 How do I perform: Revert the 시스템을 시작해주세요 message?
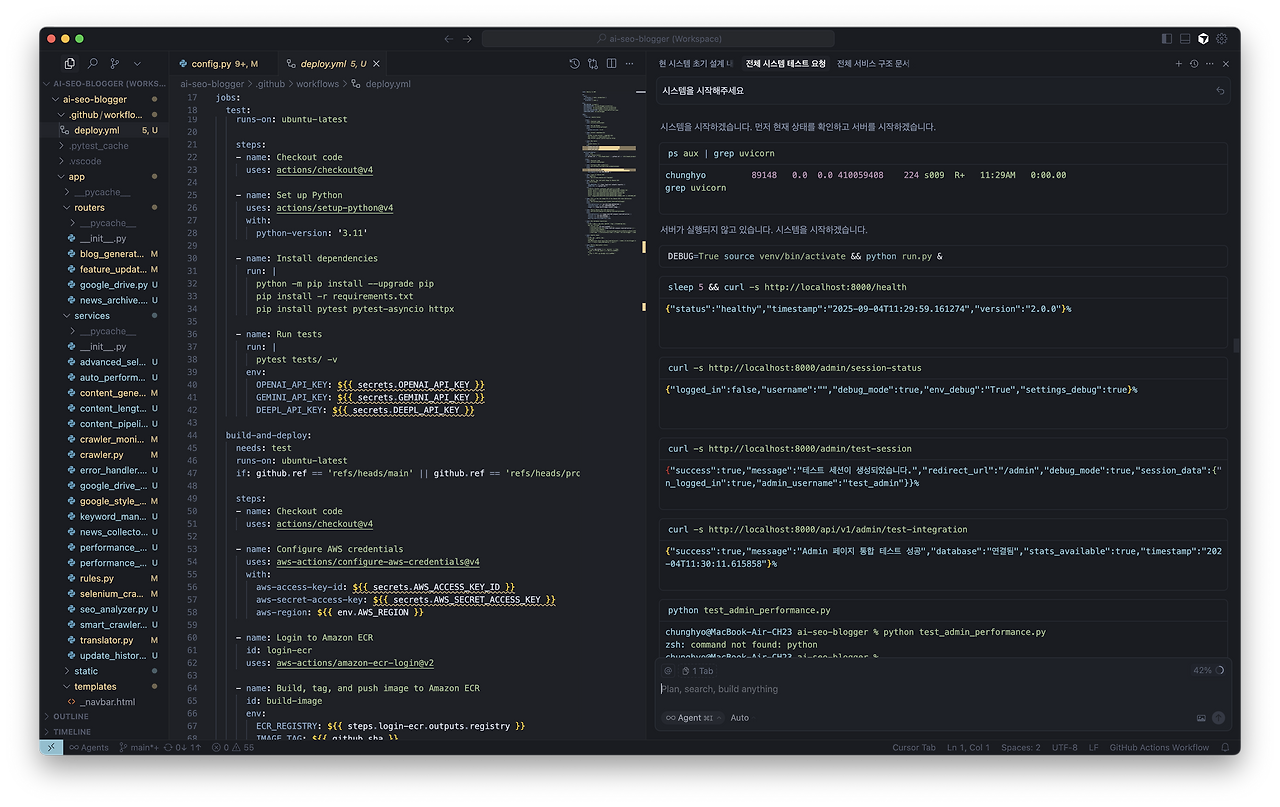point(1220,91)
